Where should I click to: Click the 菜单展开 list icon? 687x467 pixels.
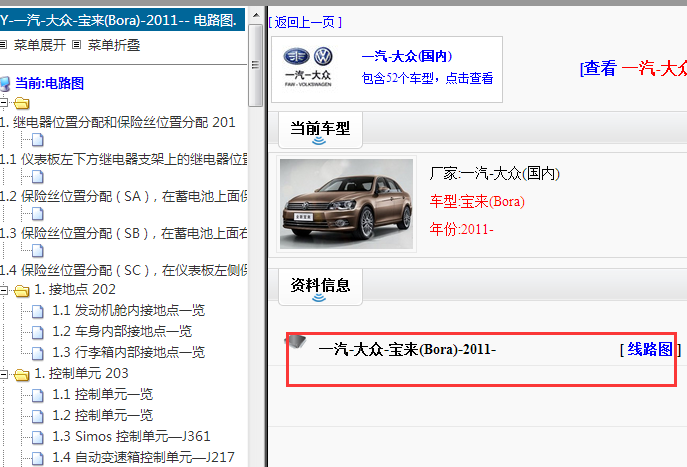pyautogui.click(x=4, y=45)
